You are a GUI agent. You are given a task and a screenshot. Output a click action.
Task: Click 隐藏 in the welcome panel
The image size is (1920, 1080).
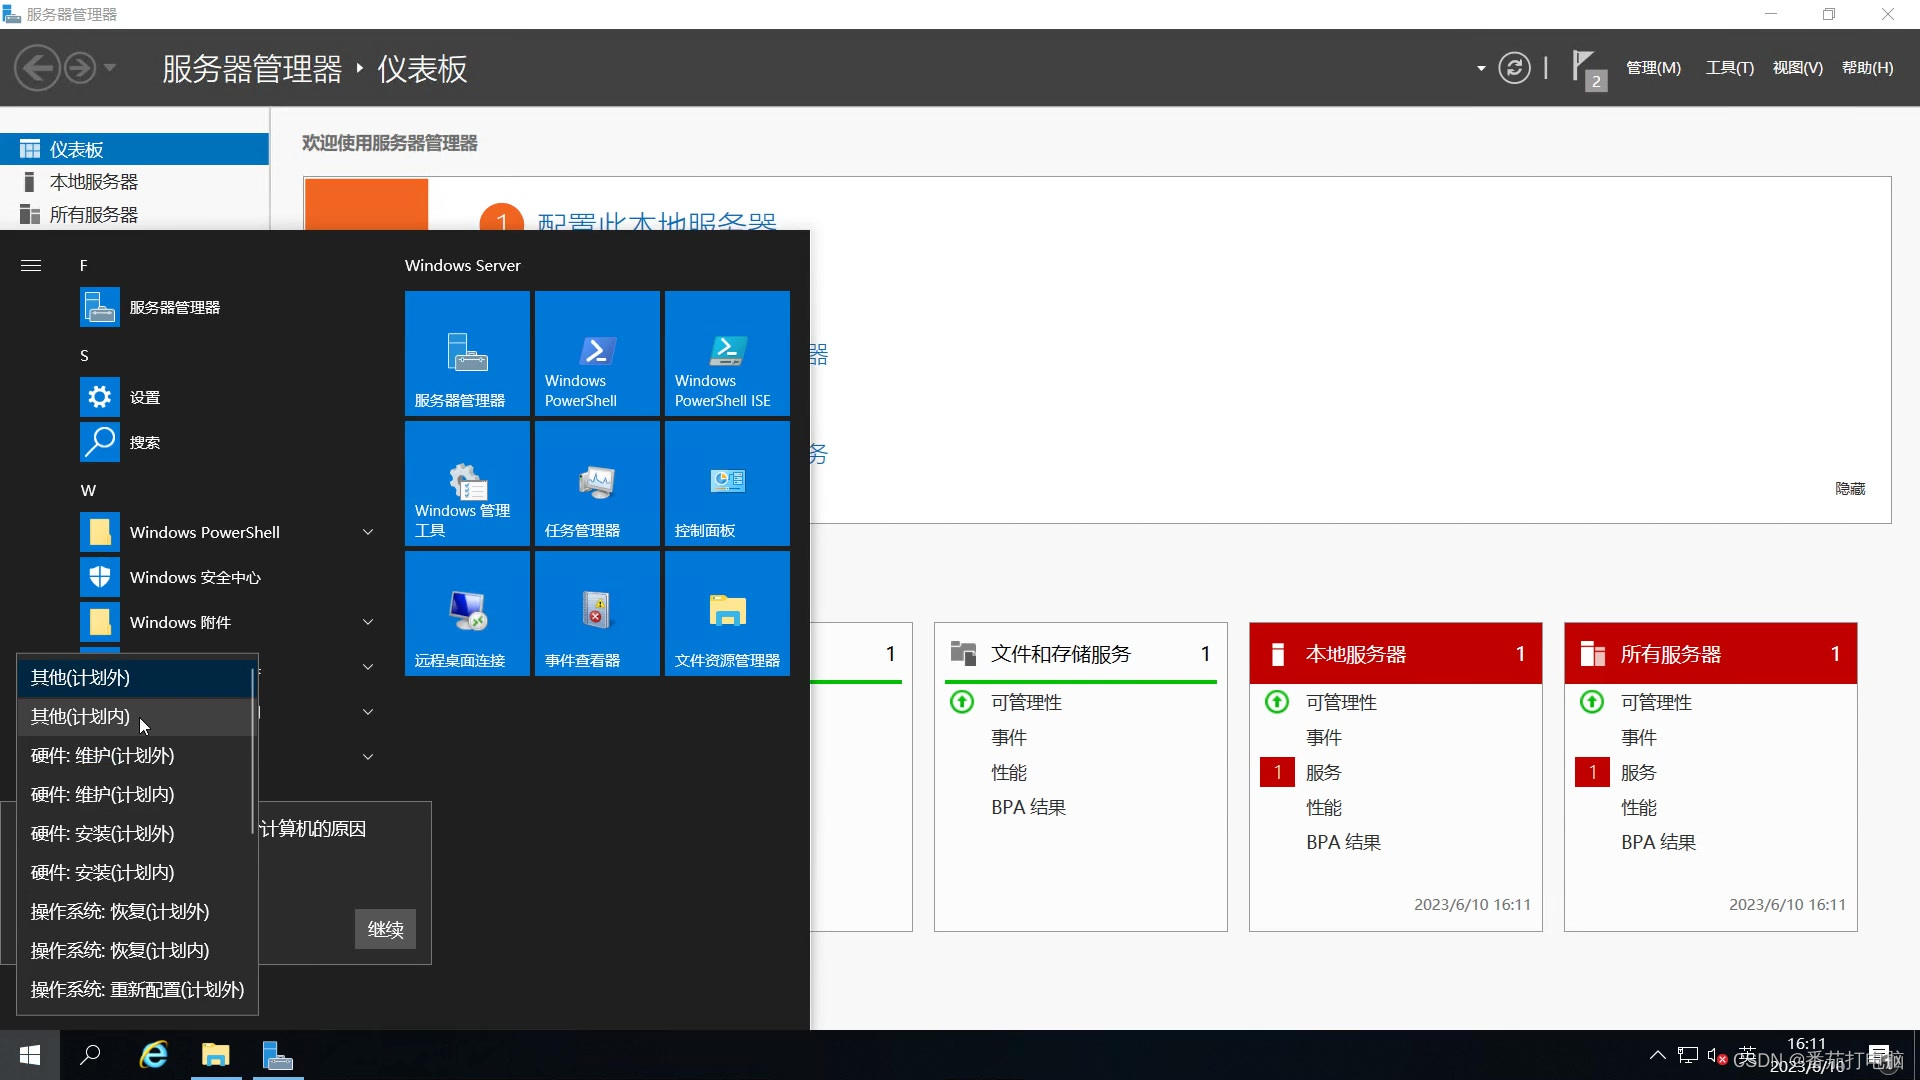pos(1850,488)
